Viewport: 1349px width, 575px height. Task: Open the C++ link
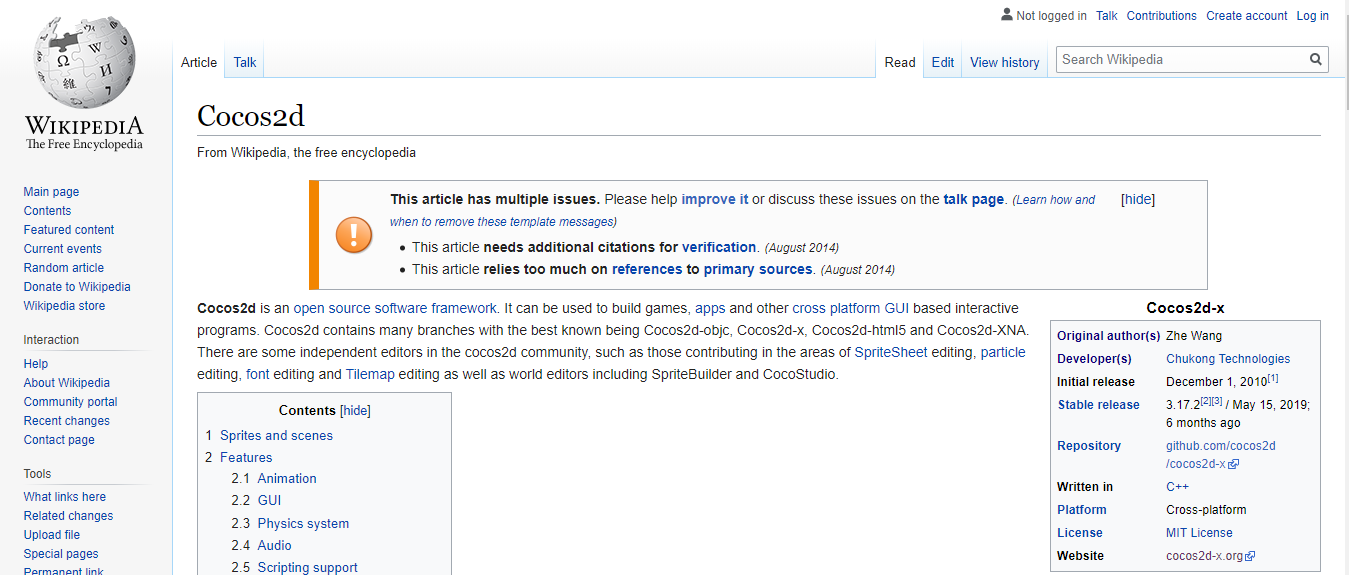pyautogui.click(x=1177, y=487)
